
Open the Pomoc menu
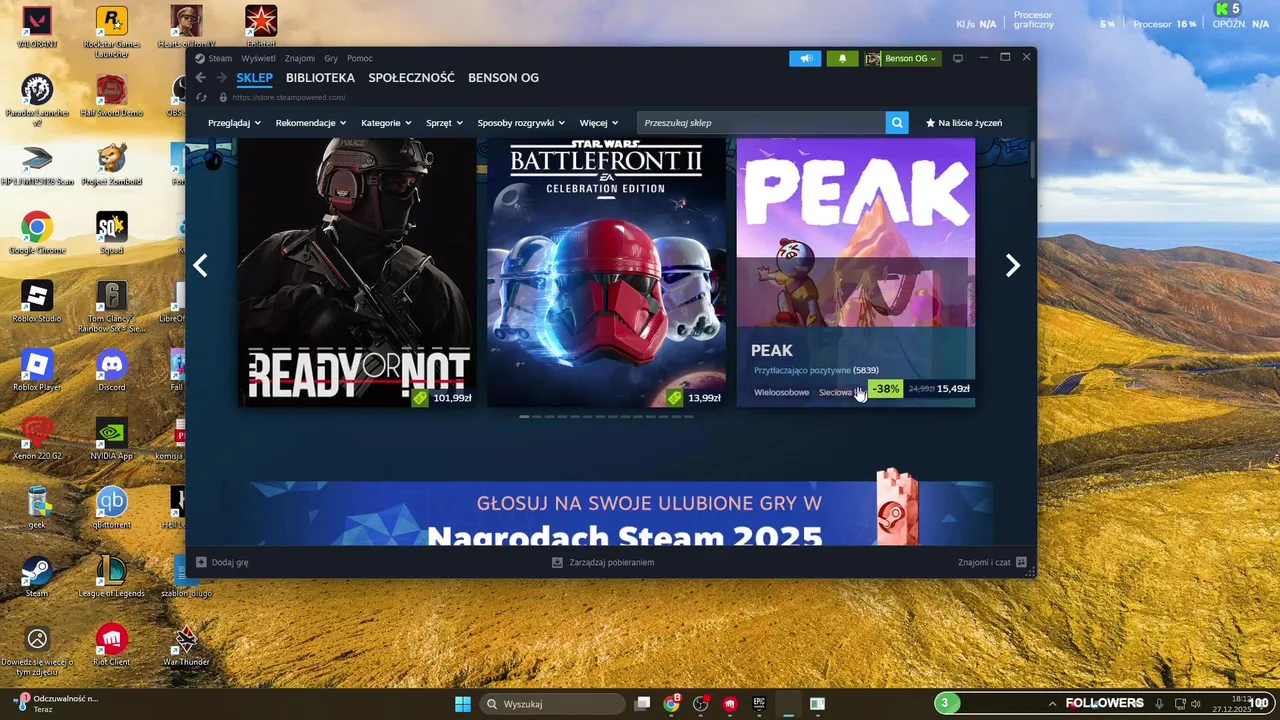[360, 58]
